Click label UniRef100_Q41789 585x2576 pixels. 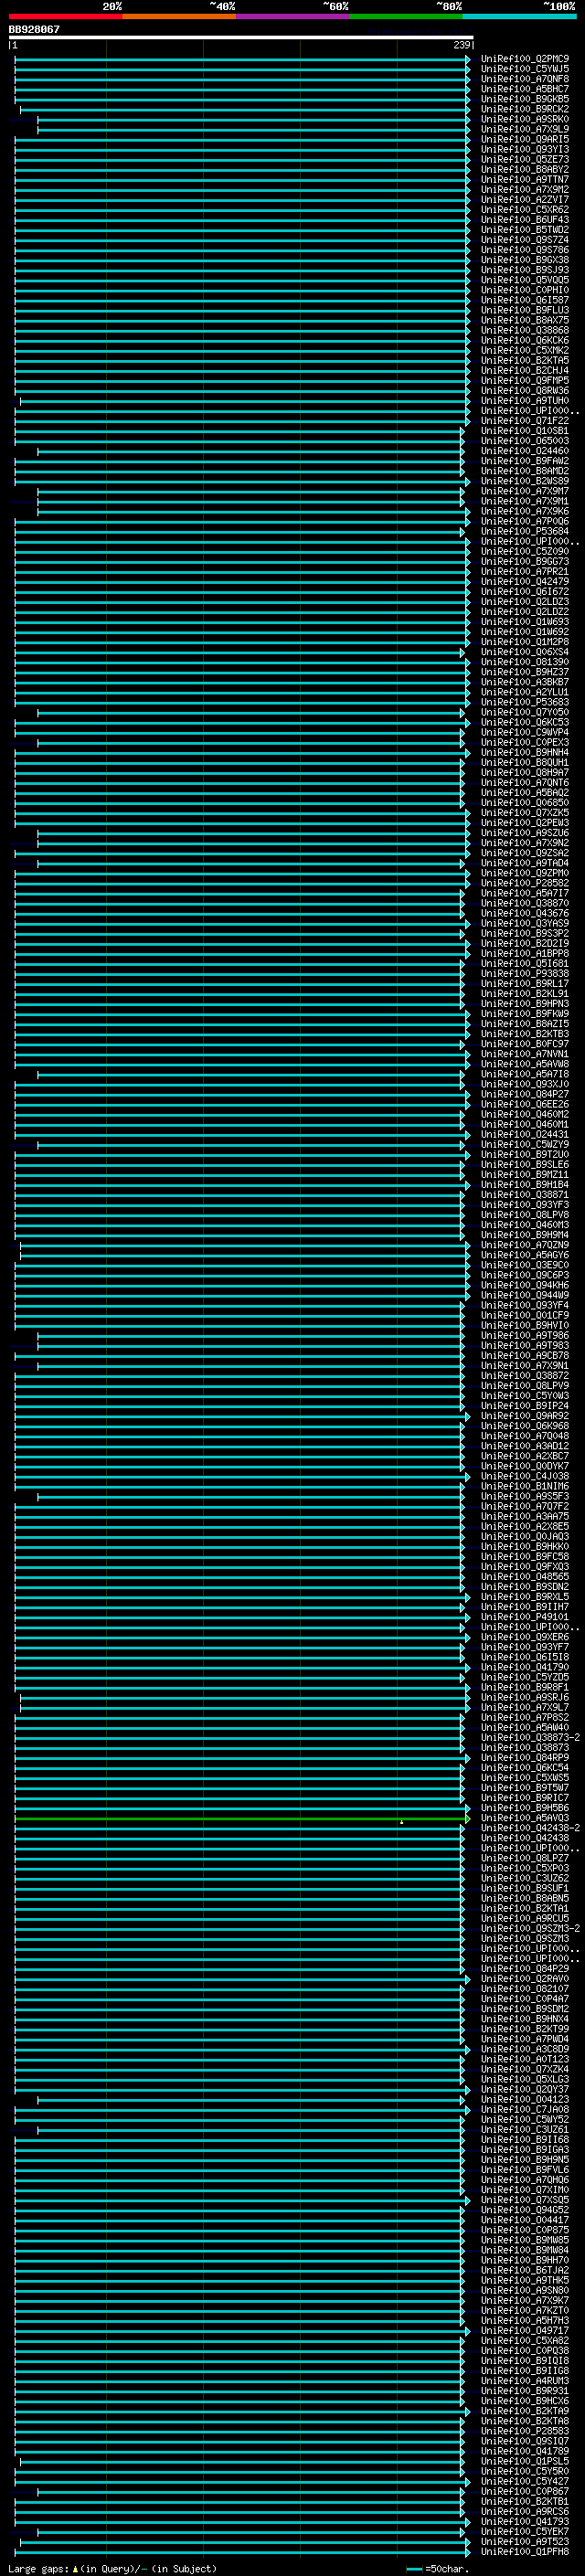coord(525,2451)
